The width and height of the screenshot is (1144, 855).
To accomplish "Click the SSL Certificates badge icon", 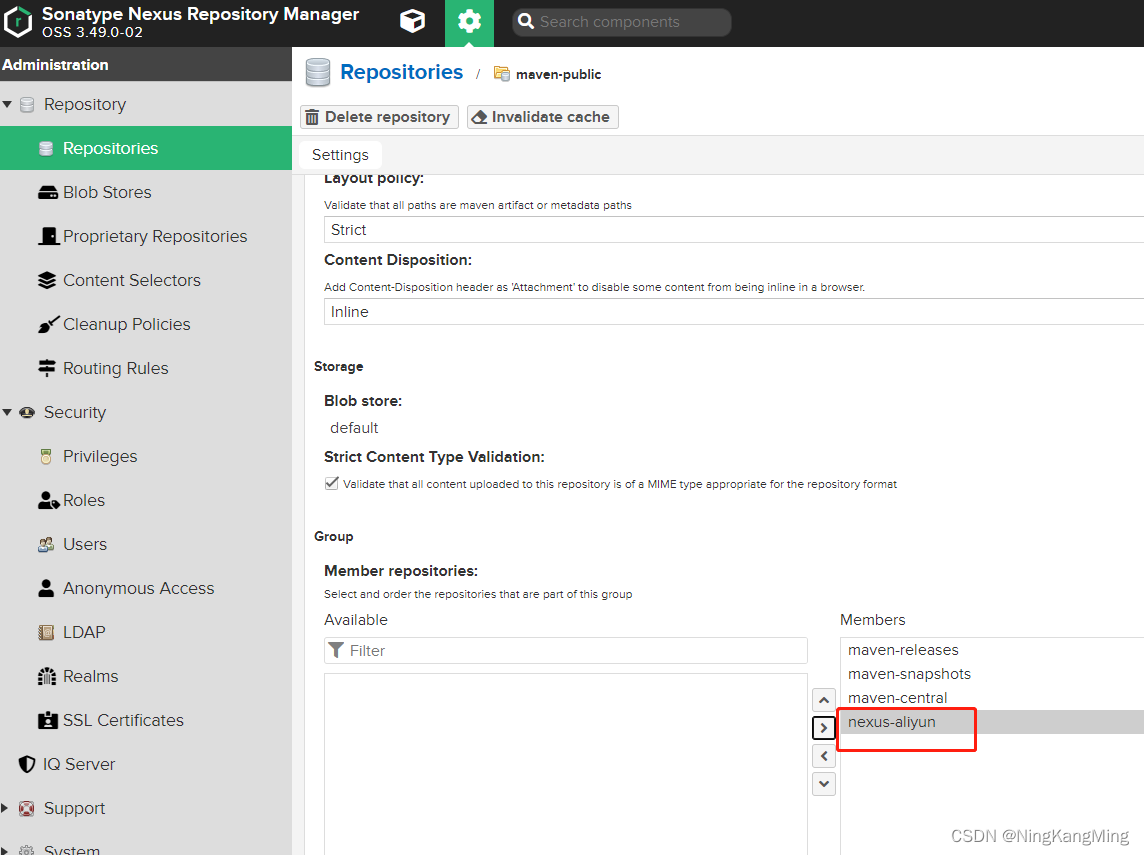I will pos(47,720).
